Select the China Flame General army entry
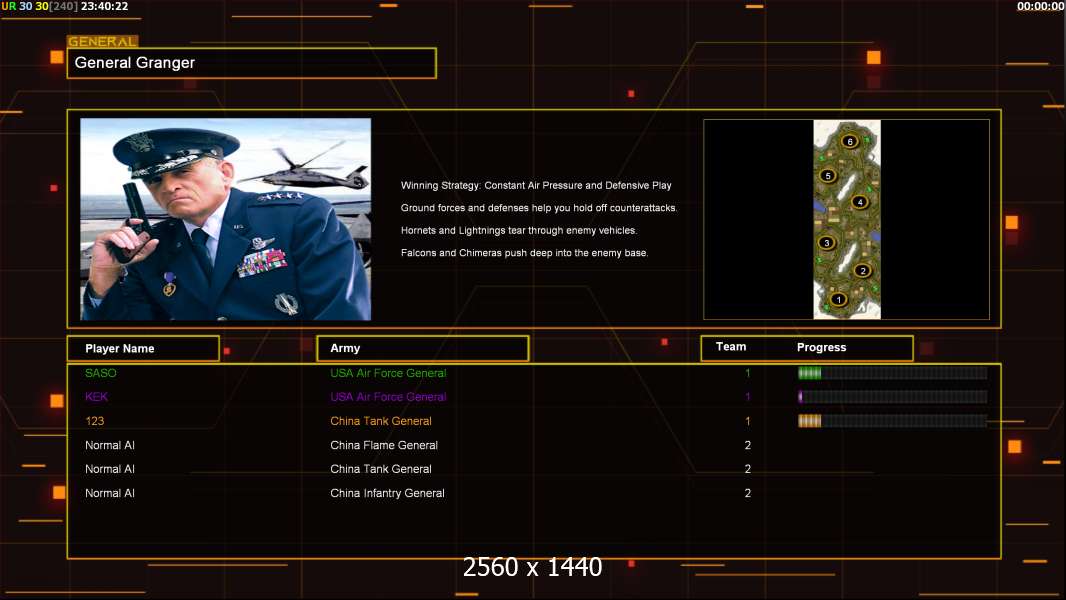This screenshot has height=600, width=1066. [384, 445]
